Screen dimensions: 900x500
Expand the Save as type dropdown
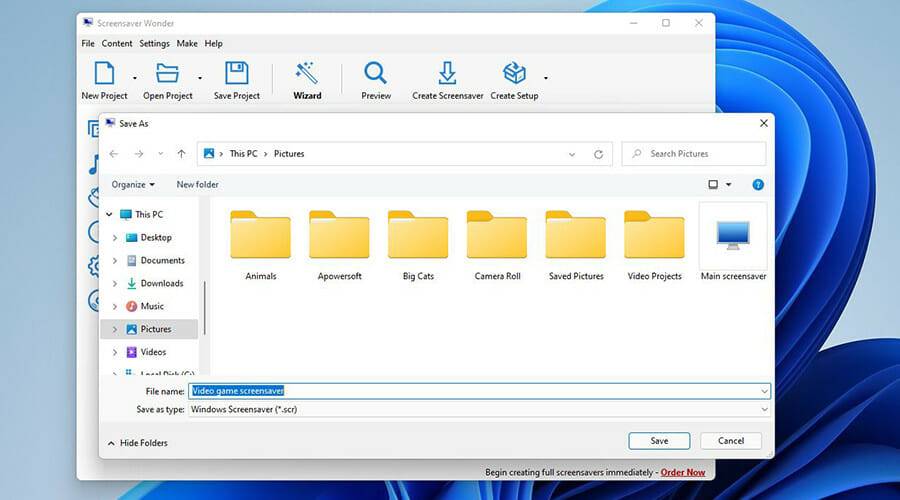click(x=764, y=409)
